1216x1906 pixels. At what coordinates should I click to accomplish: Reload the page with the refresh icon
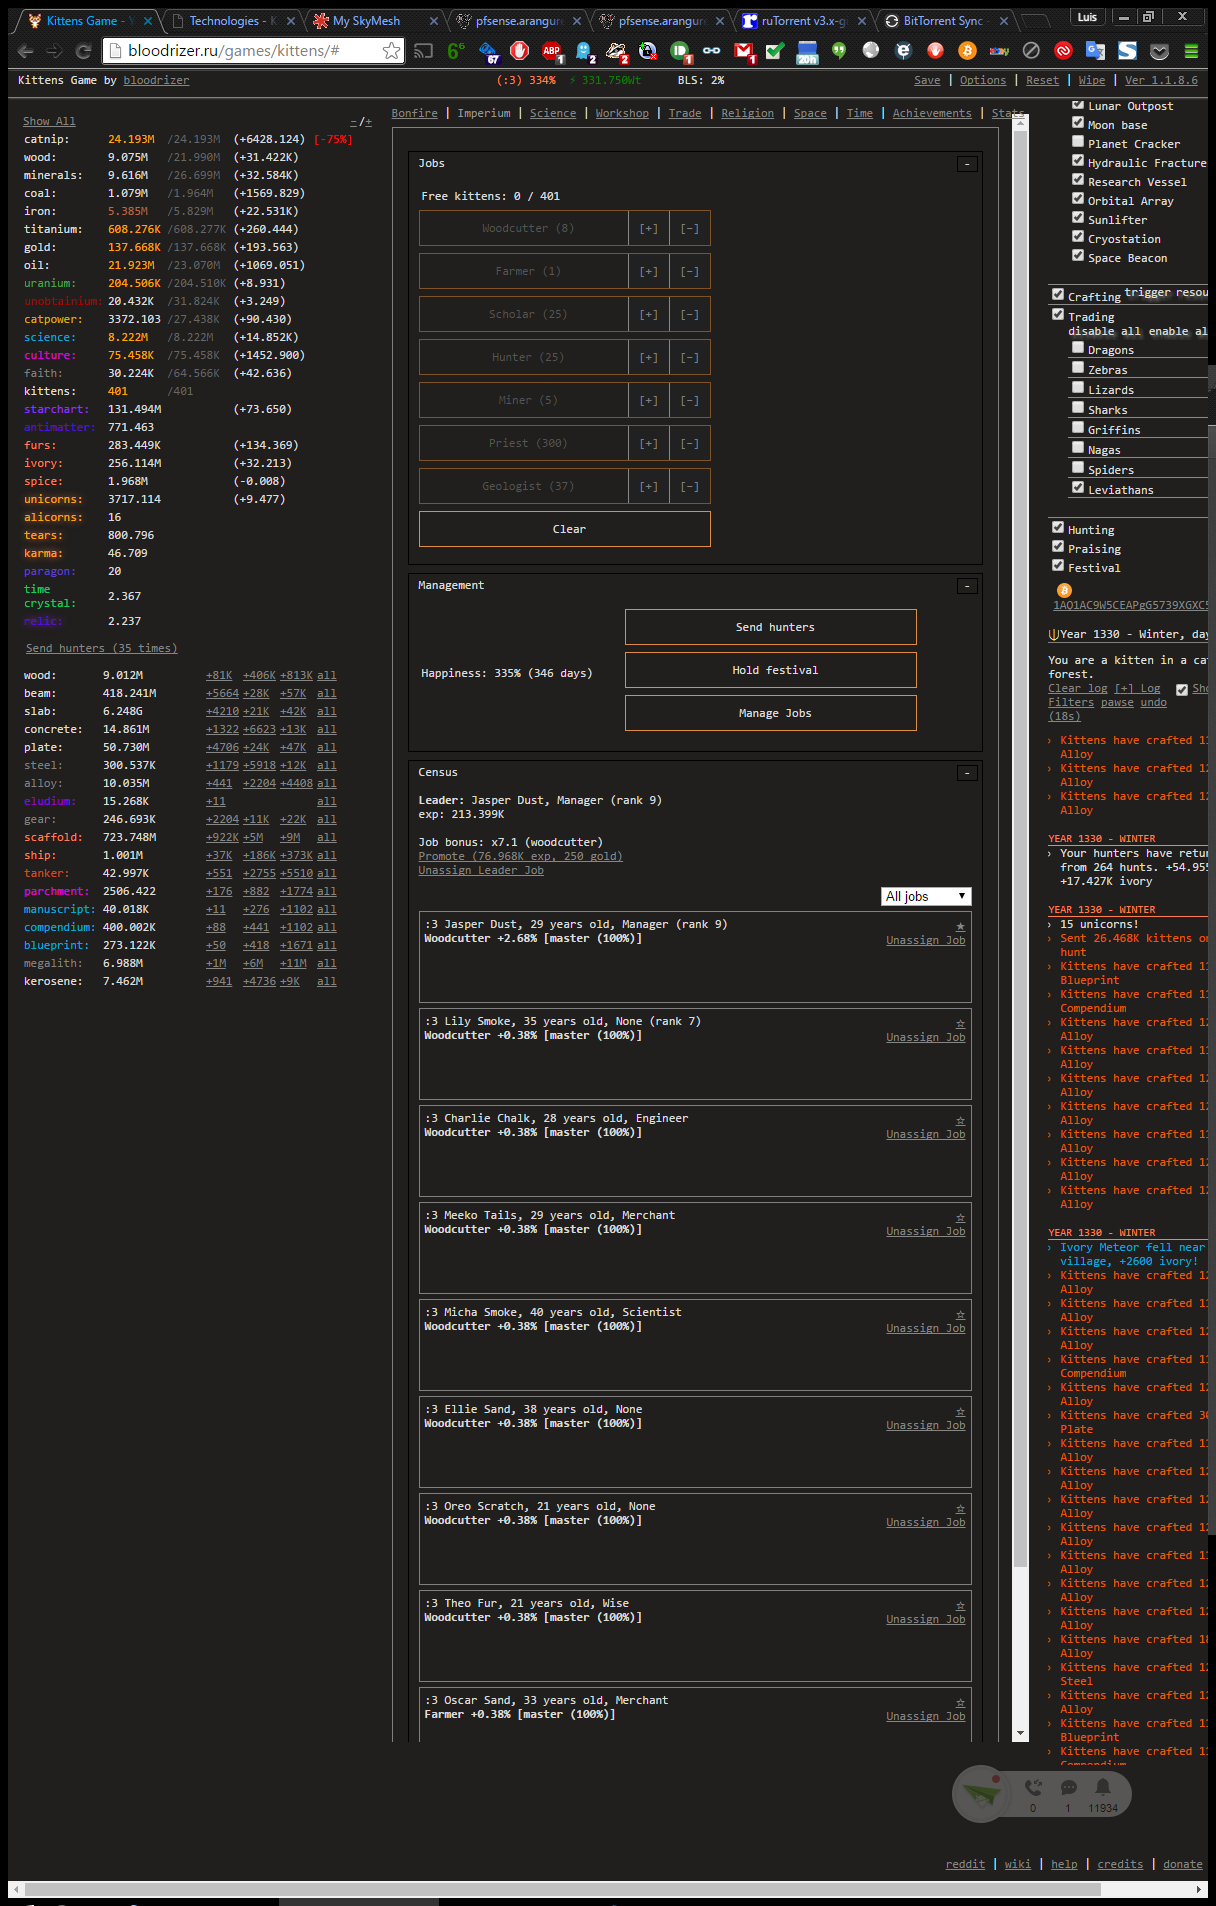[84, 51]
